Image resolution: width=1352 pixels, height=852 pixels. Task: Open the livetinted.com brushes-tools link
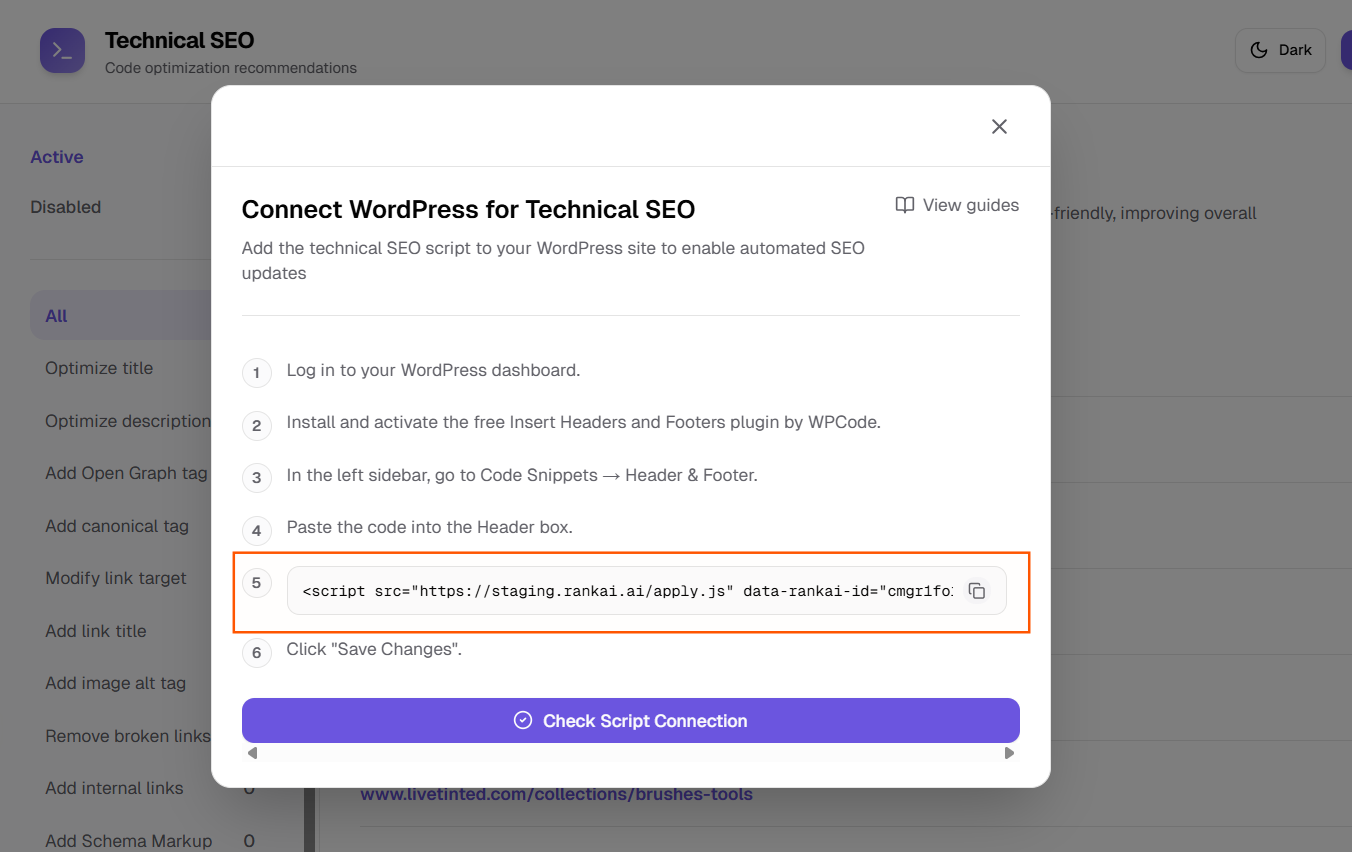click(556, 795)
